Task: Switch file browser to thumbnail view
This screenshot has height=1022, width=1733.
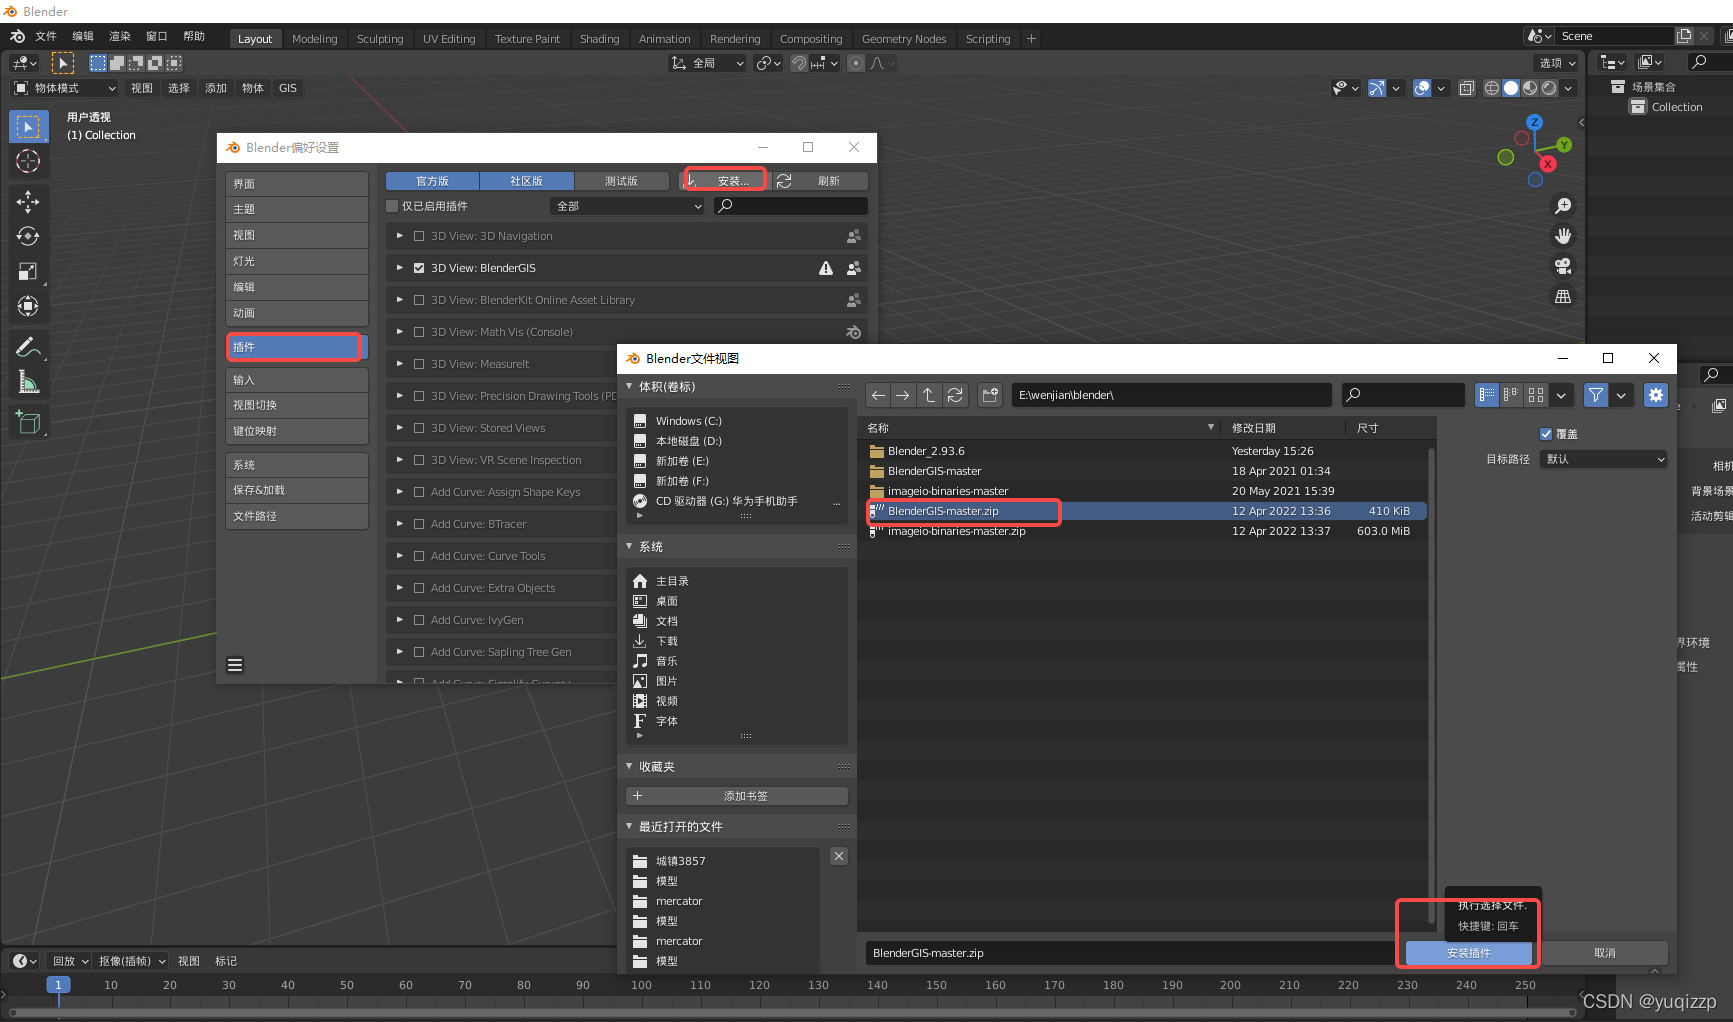Action: click(1536, 395)
